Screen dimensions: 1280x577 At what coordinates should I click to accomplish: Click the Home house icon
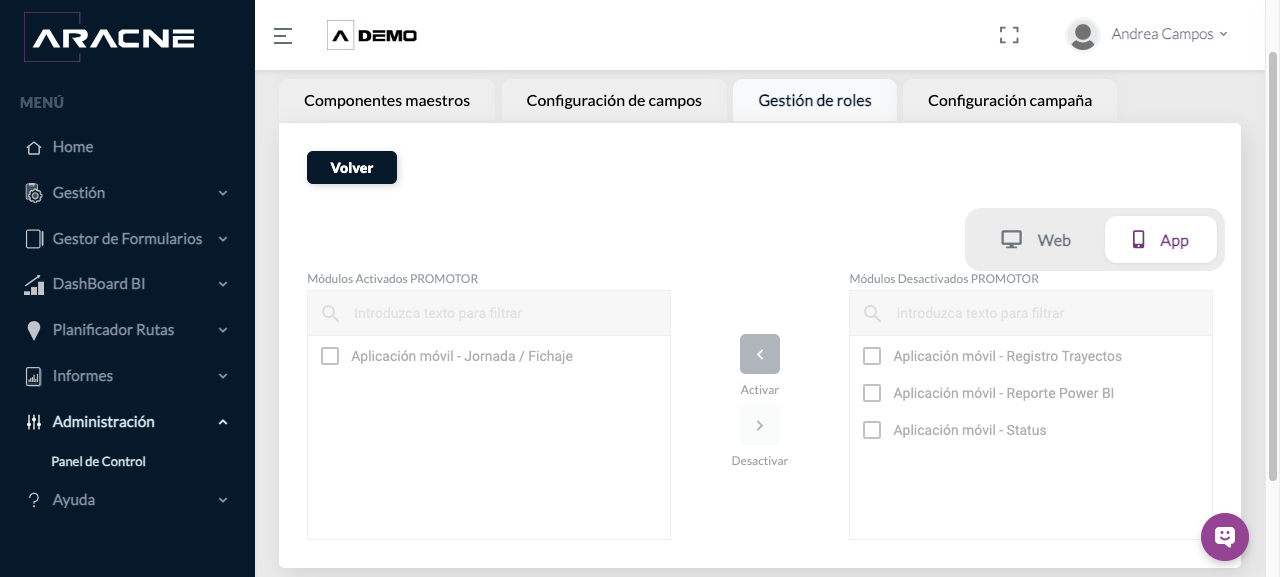click(x=34, y=147)
